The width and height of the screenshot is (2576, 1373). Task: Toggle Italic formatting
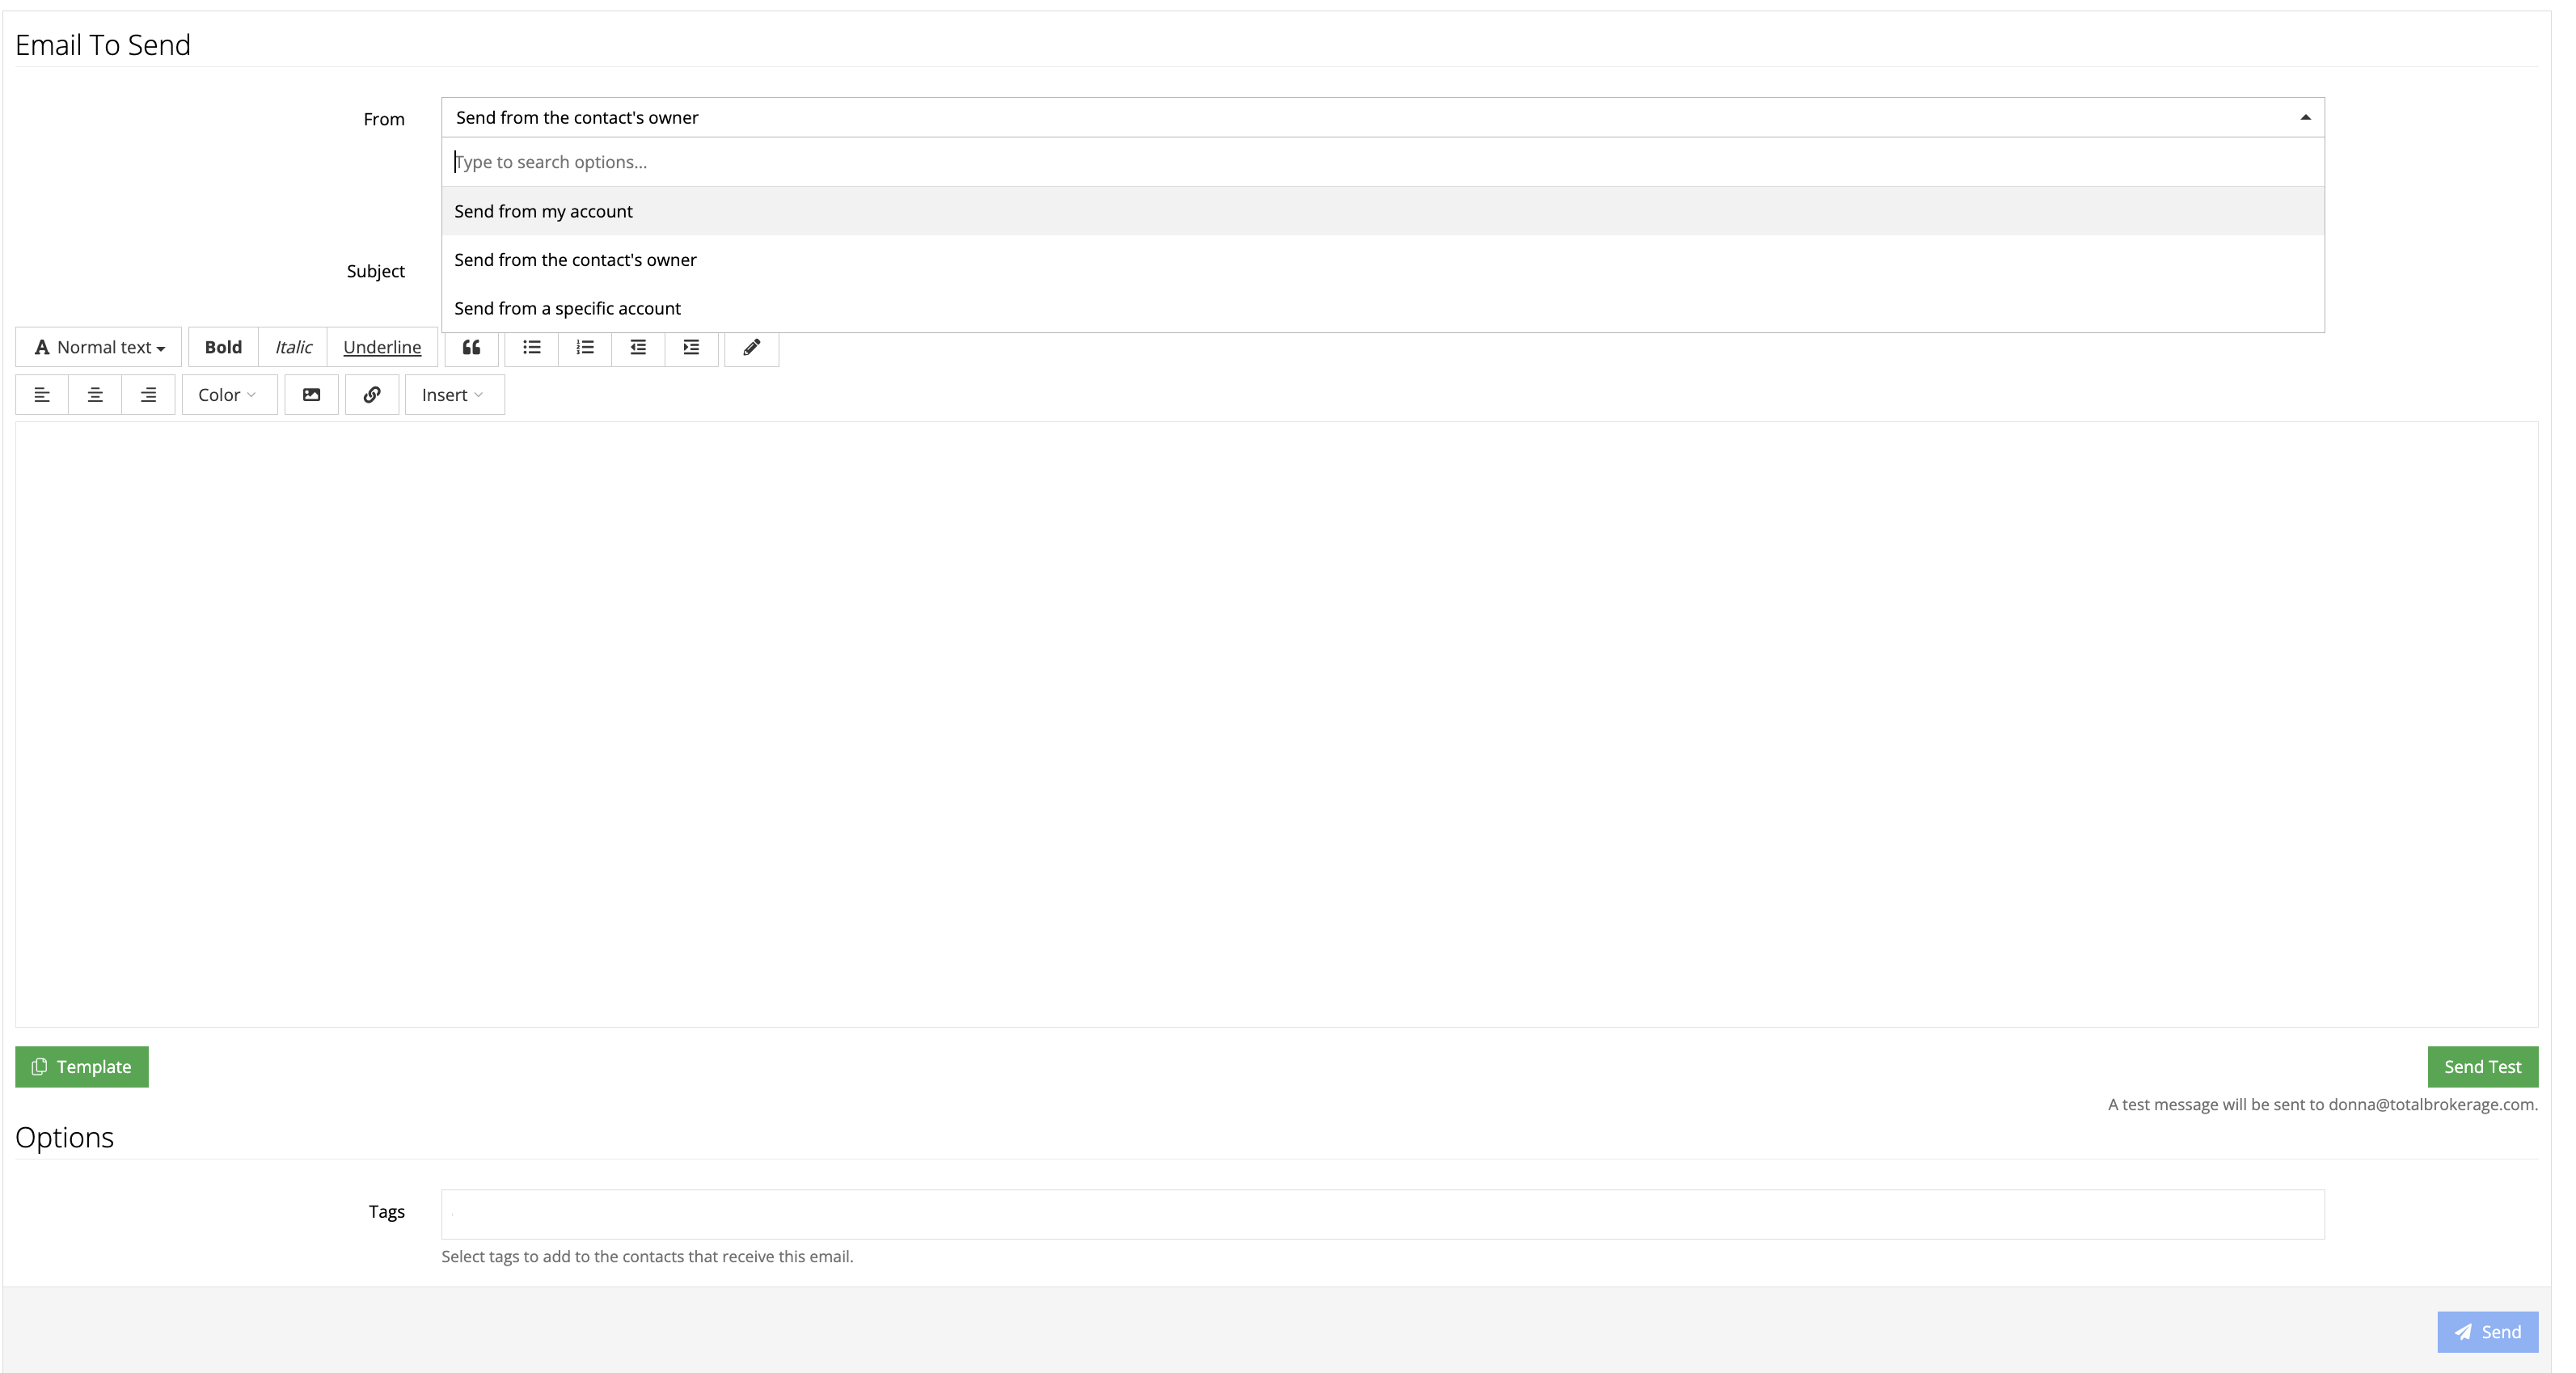click(293, 347)
